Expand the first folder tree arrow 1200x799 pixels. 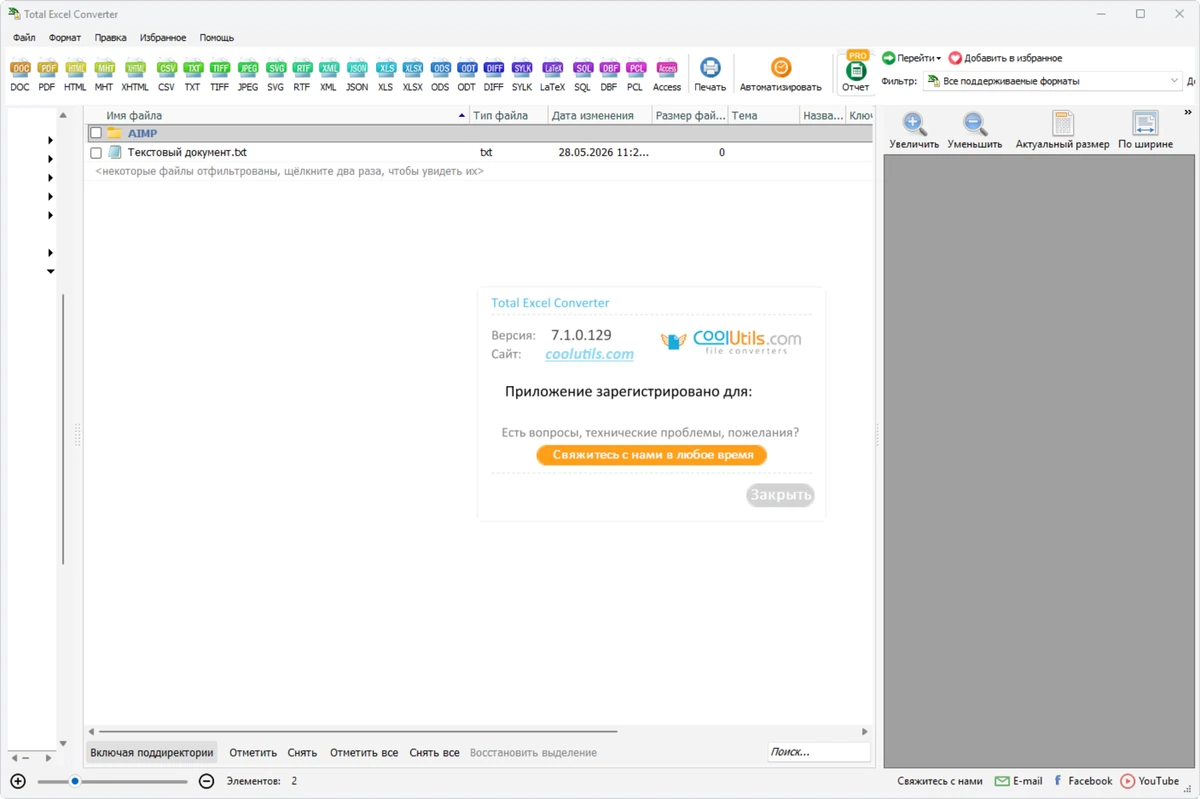click(50, 140)
